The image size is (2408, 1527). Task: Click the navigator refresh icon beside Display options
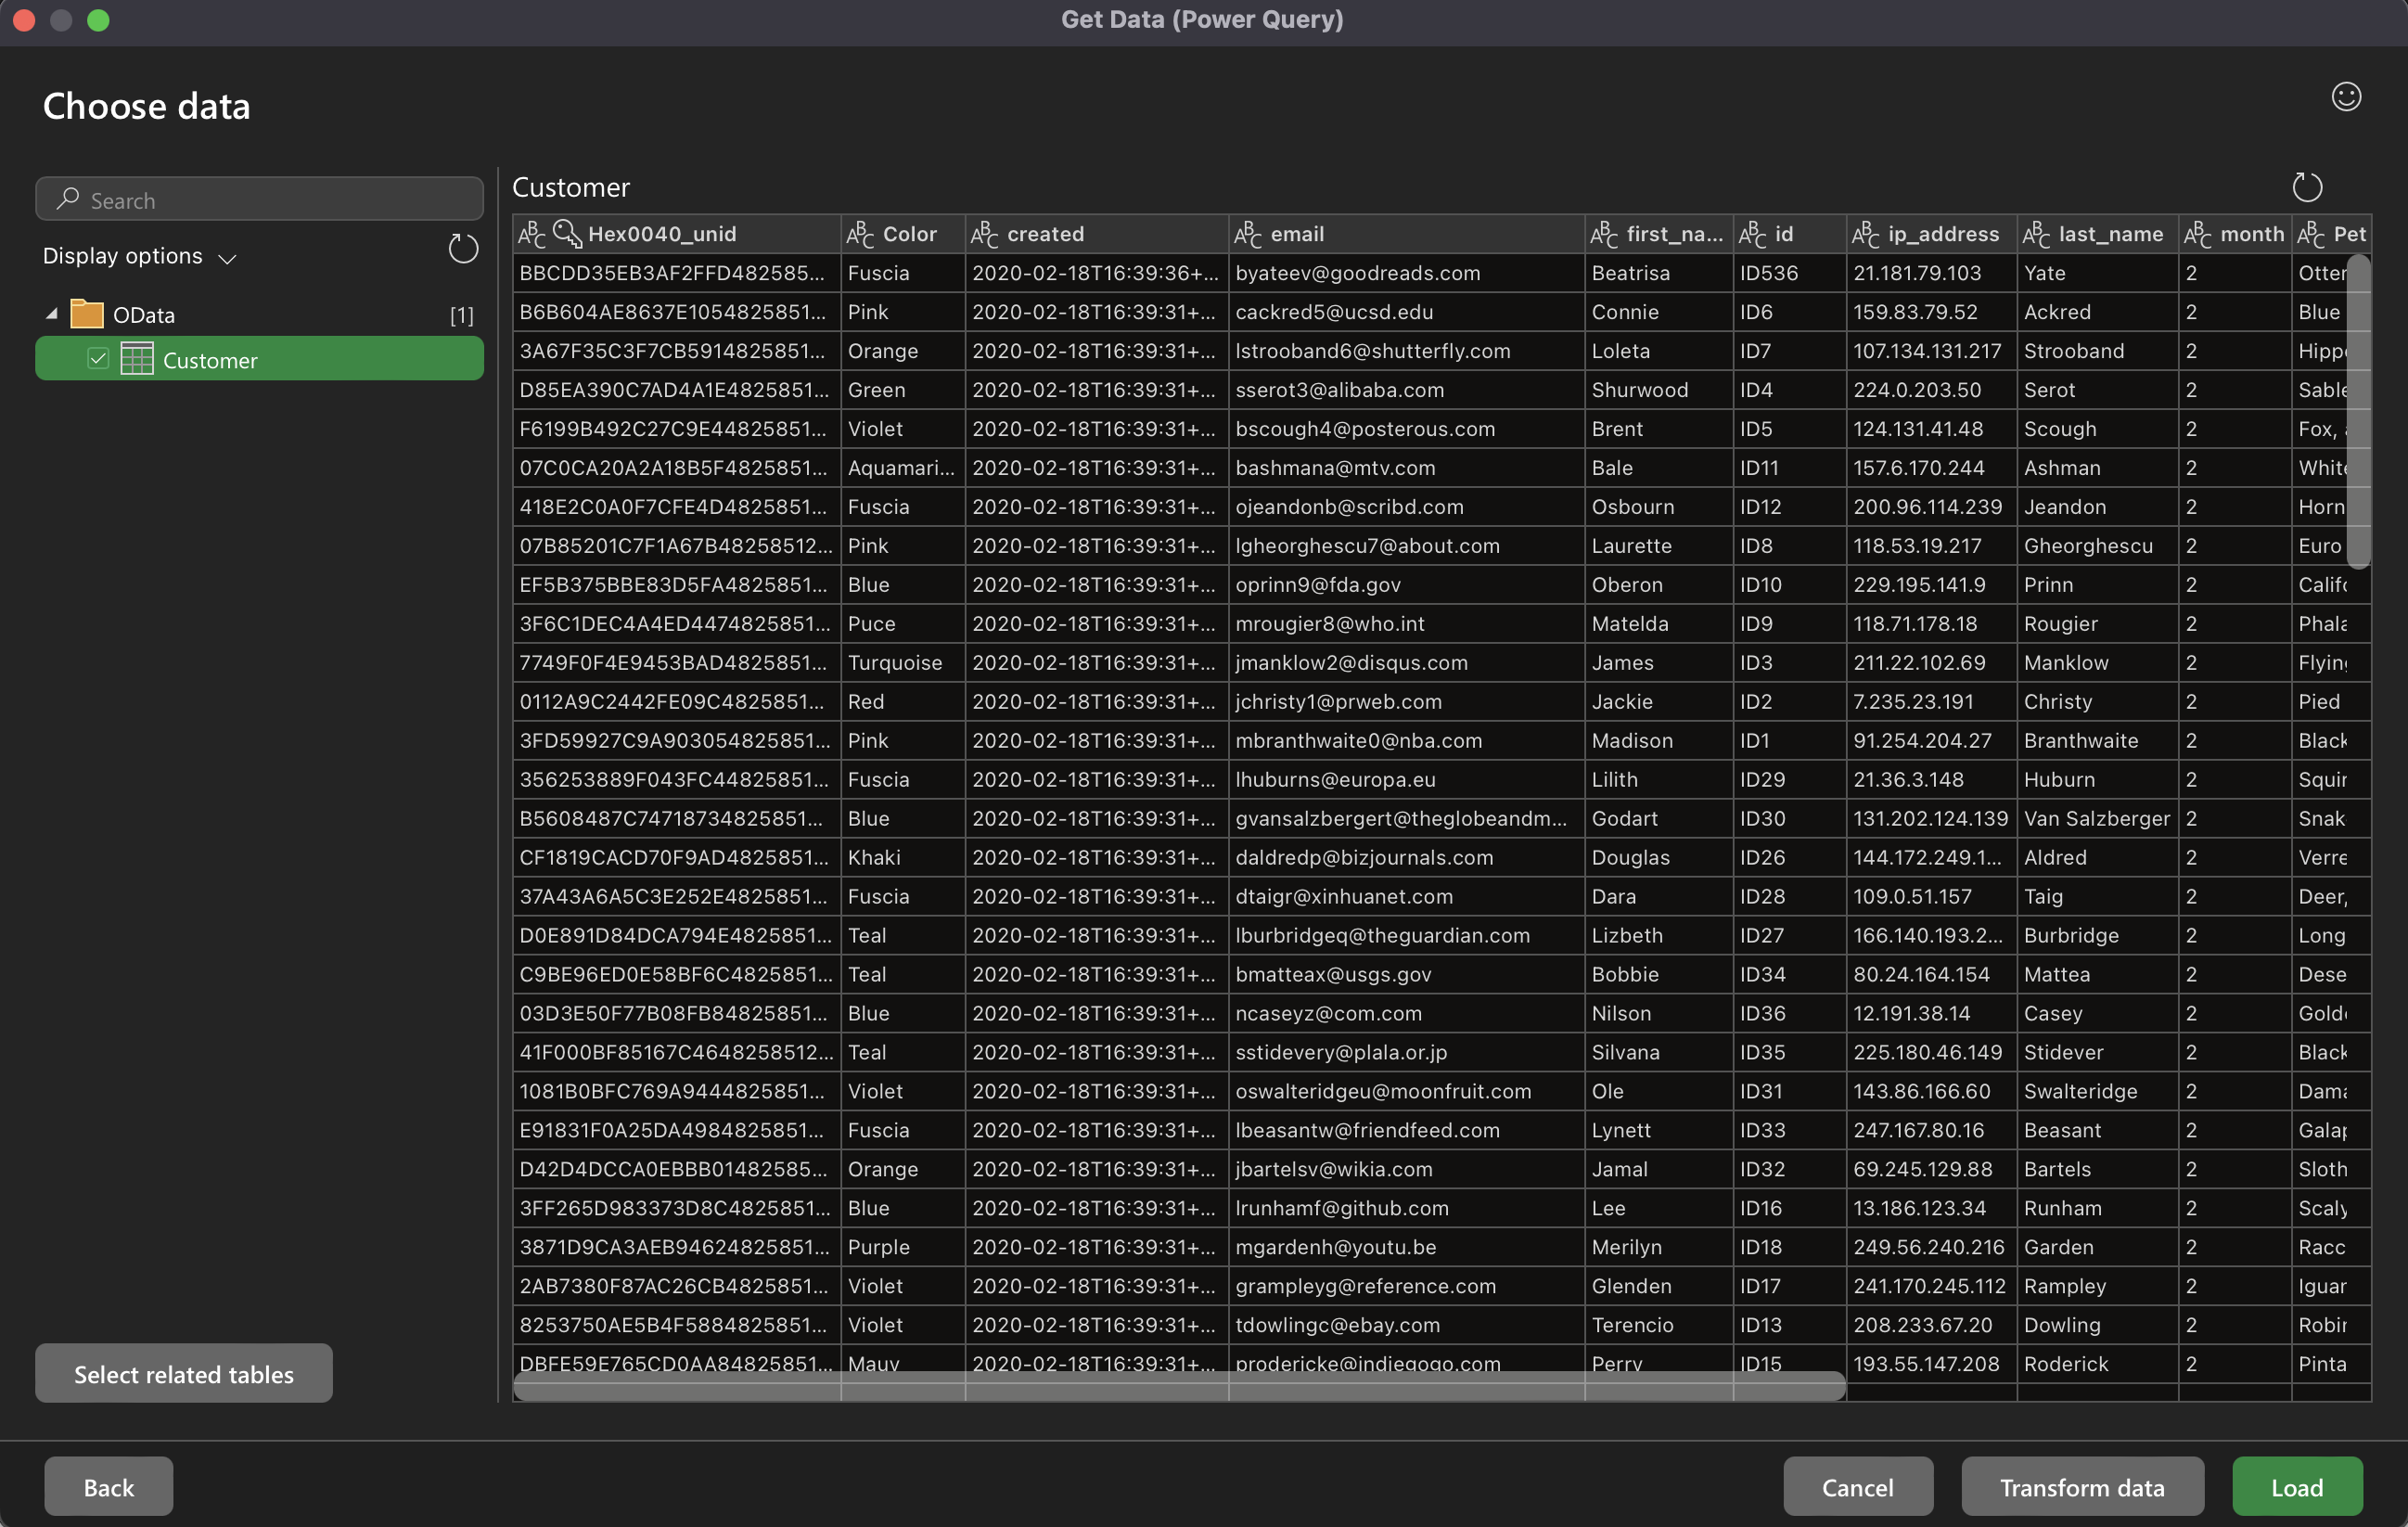[463, 249]
